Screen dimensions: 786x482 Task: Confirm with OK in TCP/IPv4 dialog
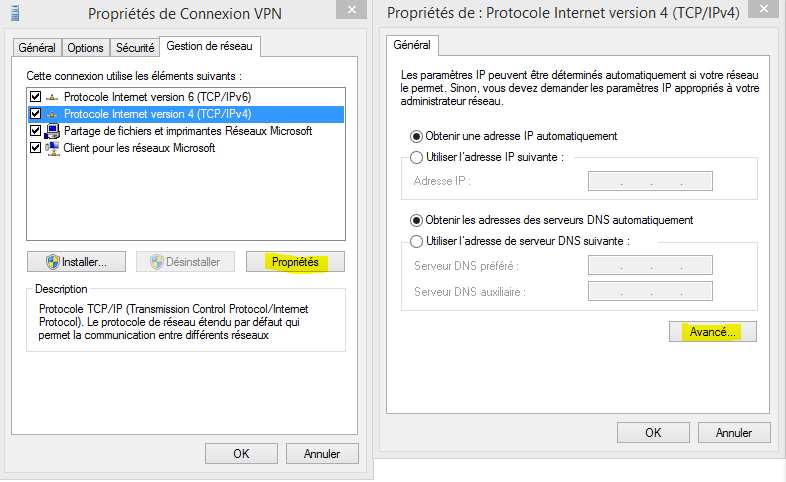653,433
